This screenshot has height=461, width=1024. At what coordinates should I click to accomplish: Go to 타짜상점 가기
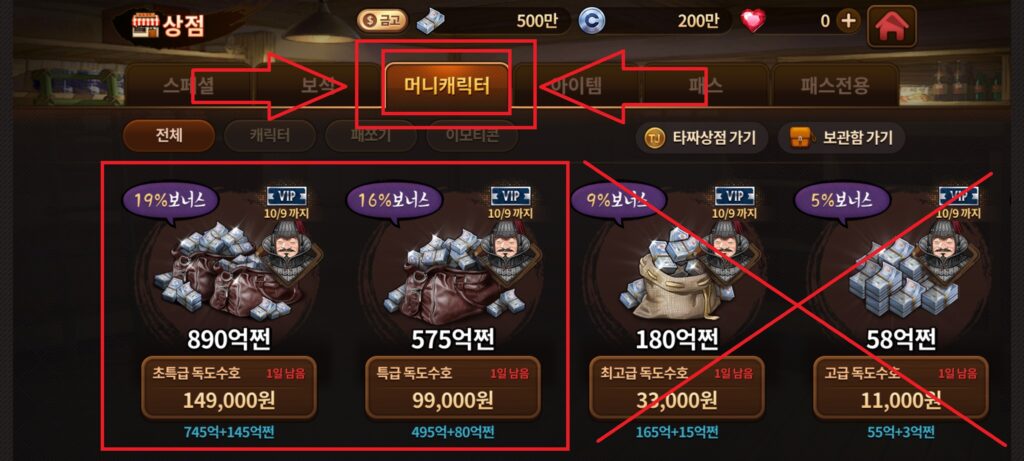(701, 138)
